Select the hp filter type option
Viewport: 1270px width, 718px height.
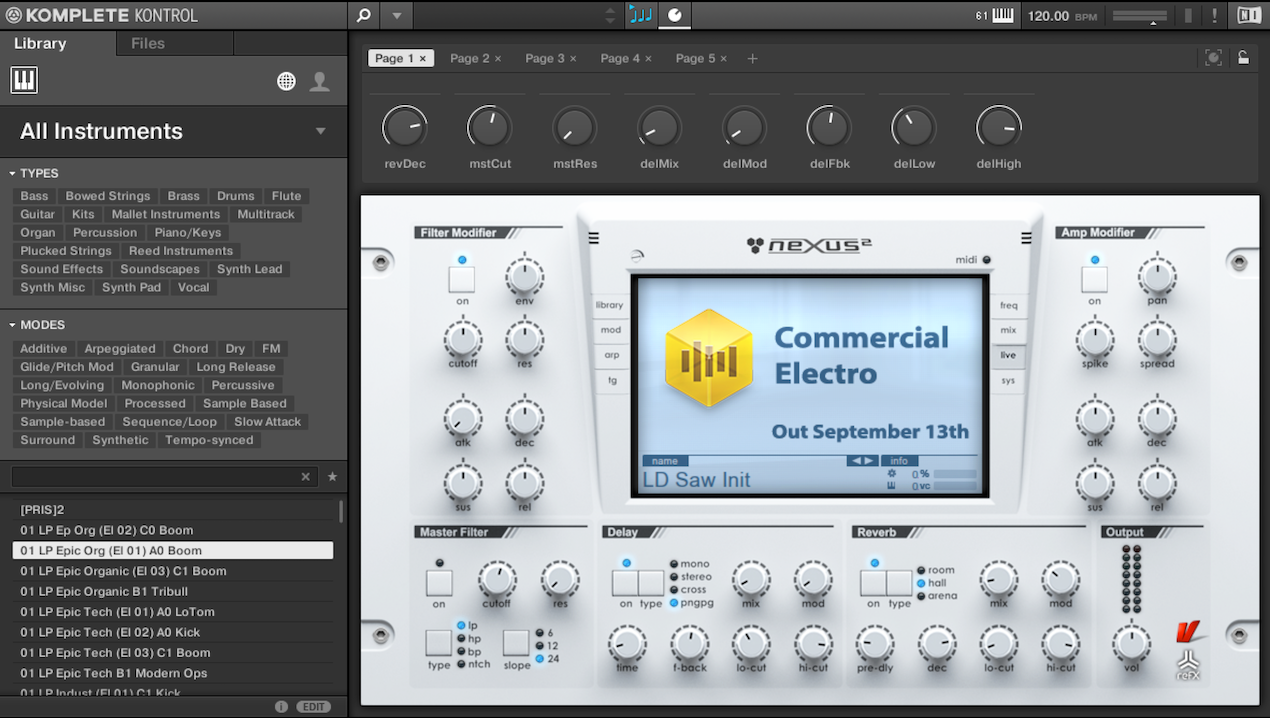tap(468, 638)
